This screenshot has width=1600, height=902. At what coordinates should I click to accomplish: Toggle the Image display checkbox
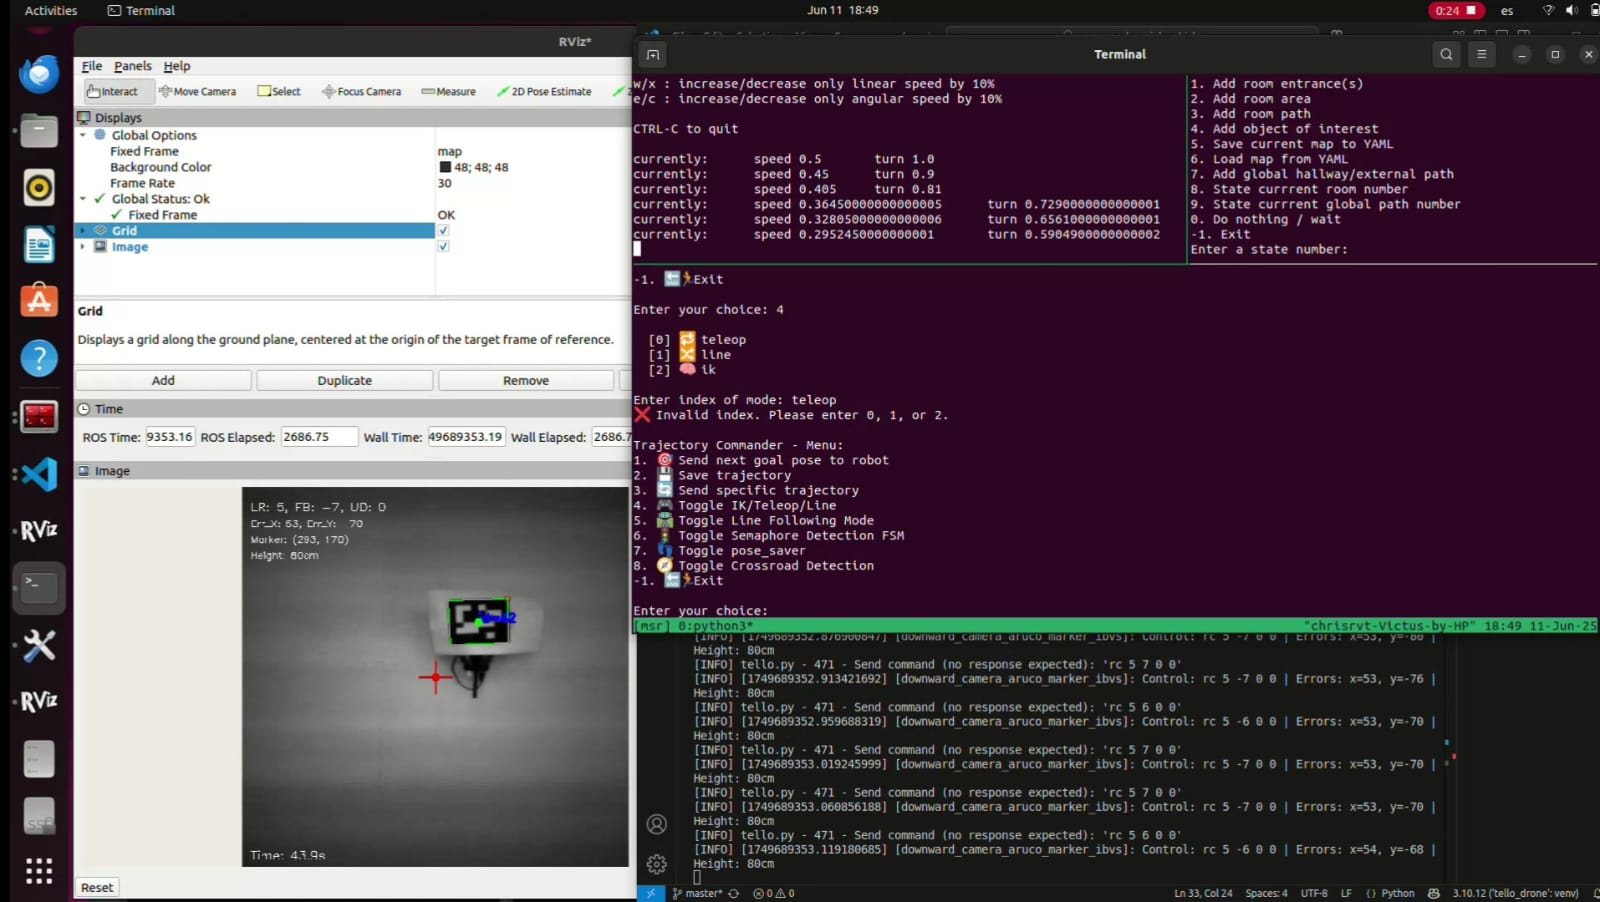click(443, 247)
